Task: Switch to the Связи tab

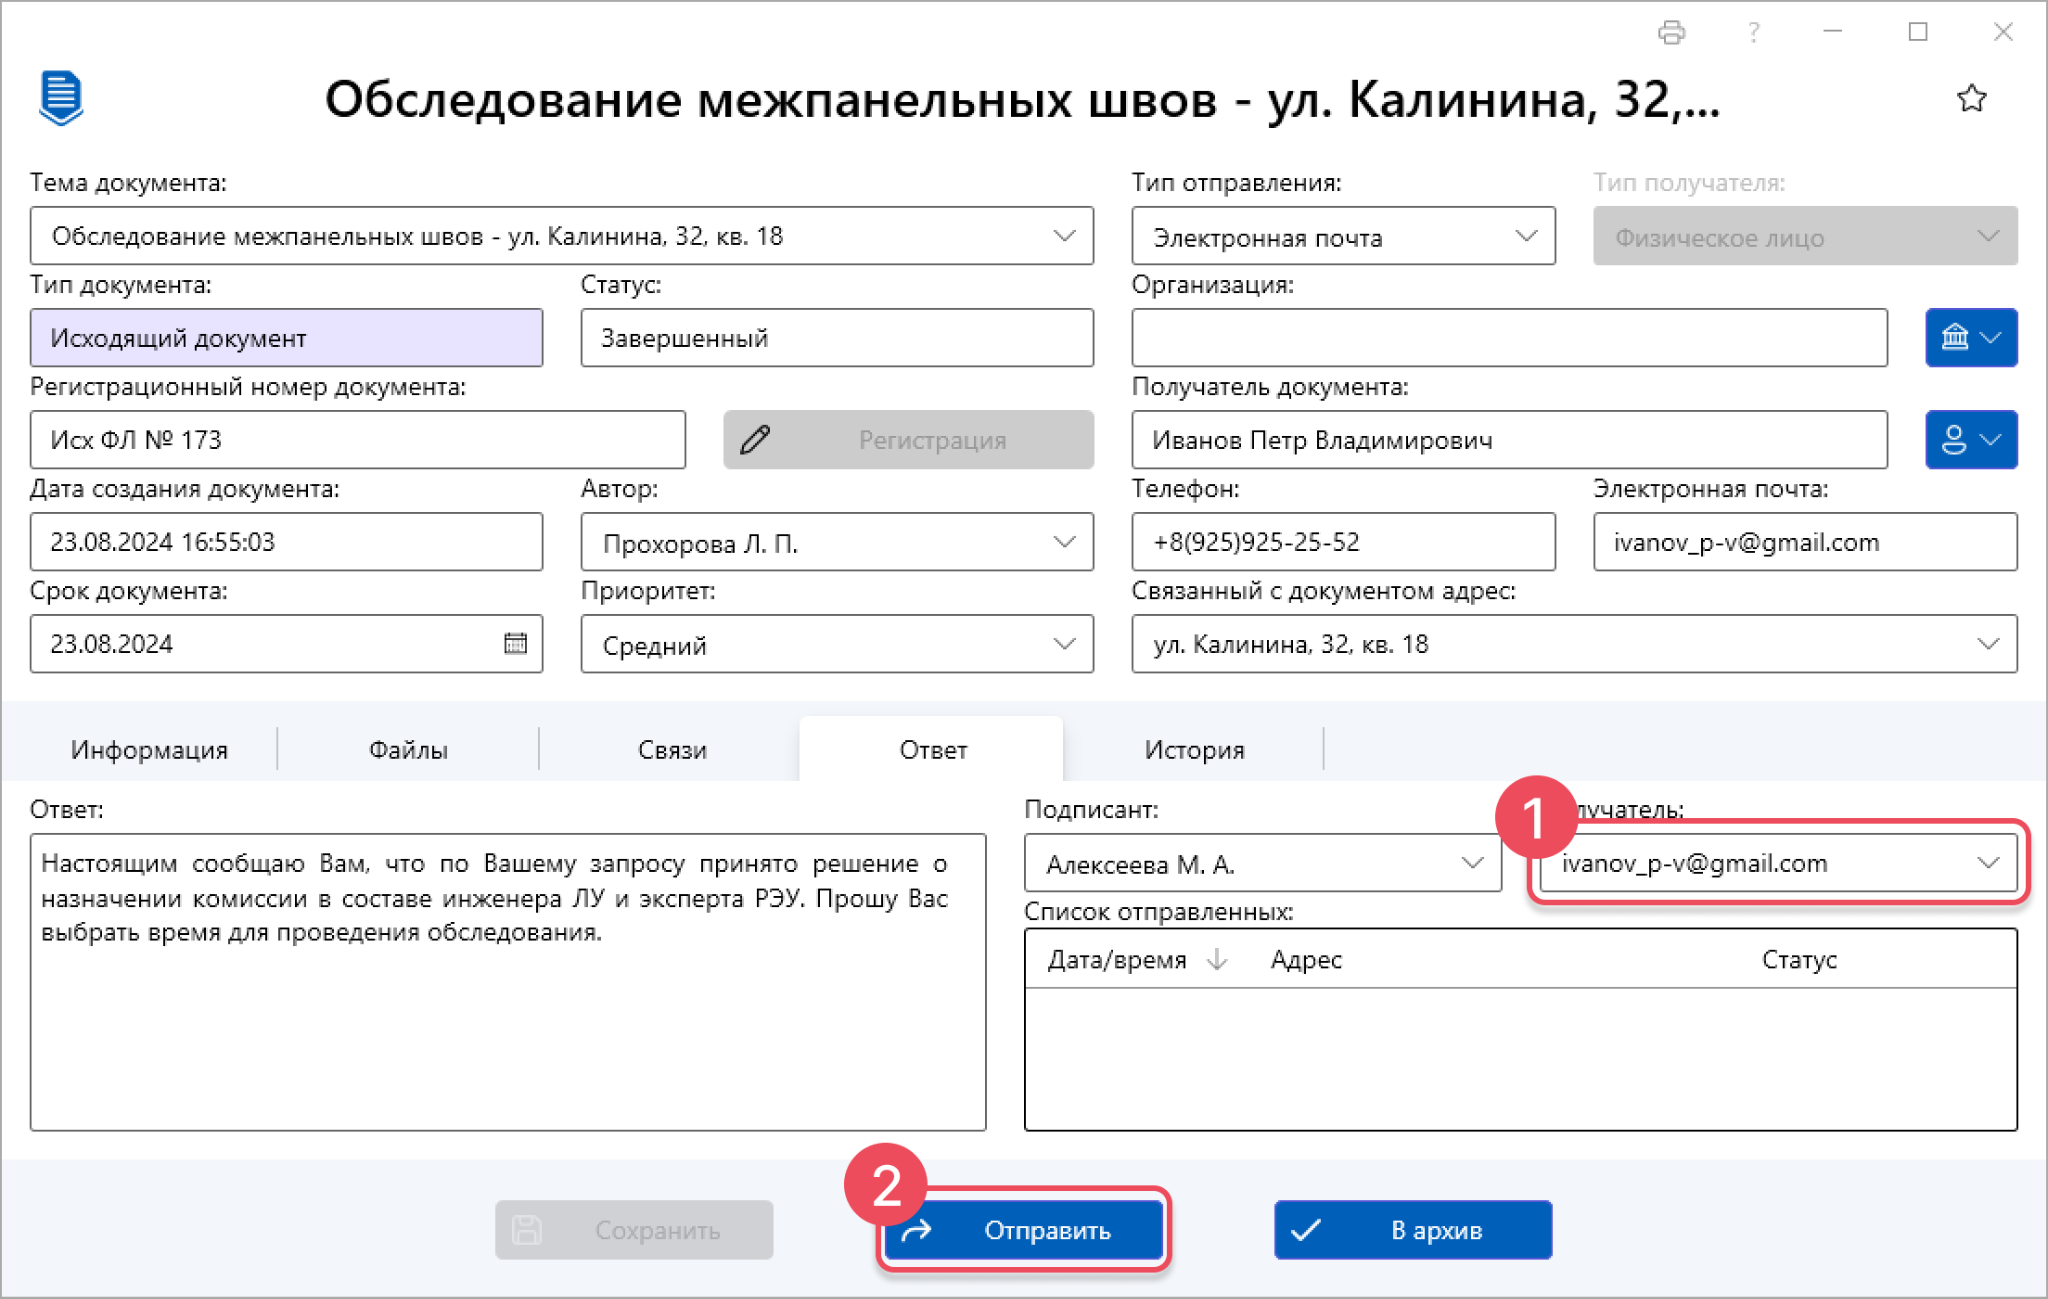Action: pos(672,749)
